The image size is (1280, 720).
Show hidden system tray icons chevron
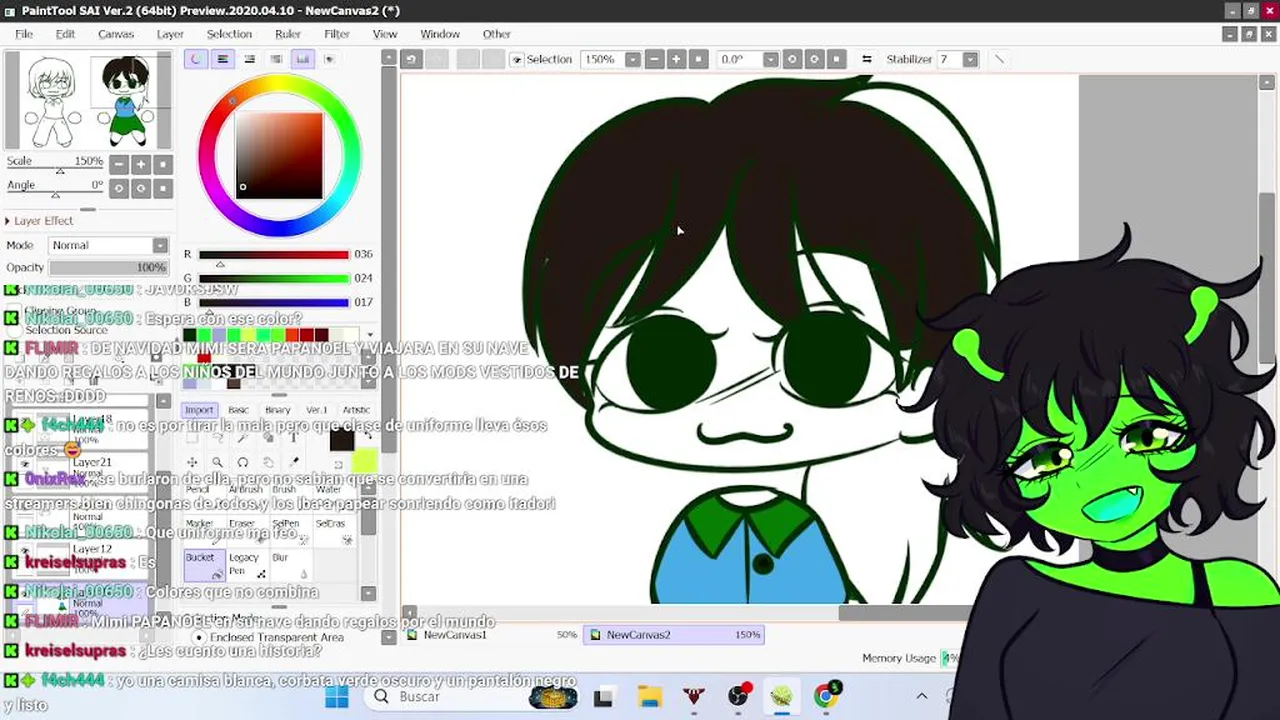point(921,697)
